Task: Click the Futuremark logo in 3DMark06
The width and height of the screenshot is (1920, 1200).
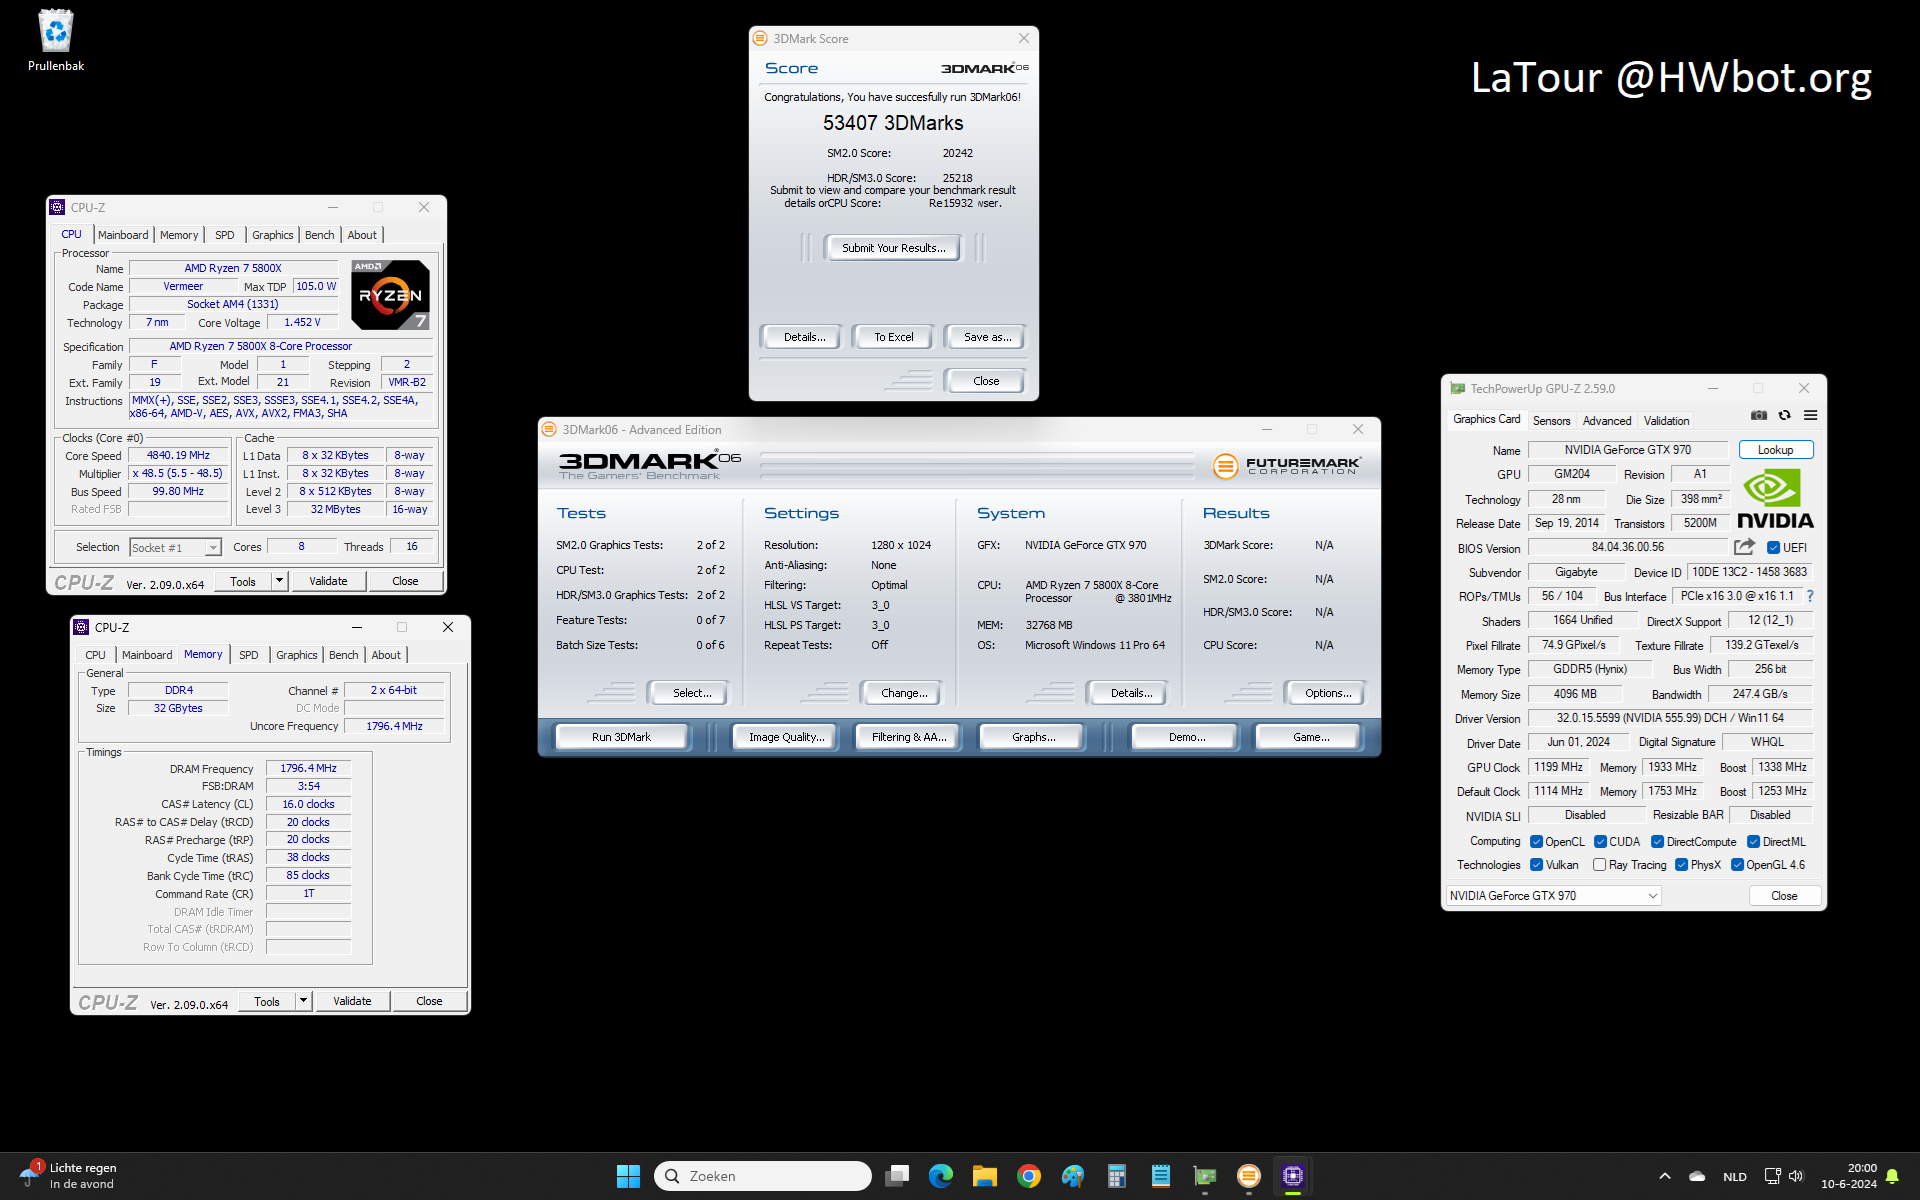Action: [x=1287, y=466]
